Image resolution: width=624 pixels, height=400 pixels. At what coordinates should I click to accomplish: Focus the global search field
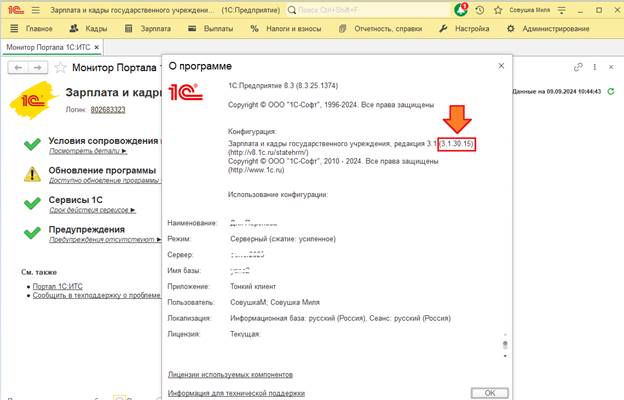(367, 10)
